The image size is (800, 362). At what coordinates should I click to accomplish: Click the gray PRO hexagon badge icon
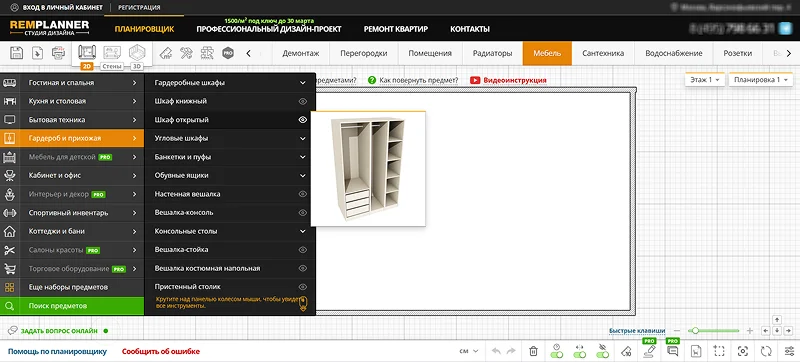pyautogui.click(x=228, y=53)
